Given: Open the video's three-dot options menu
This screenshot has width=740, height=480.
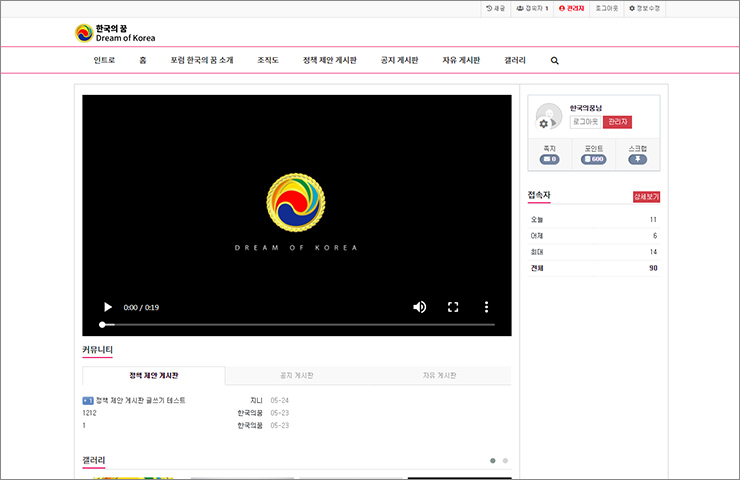Looking at the screenshot, I should (x=487, y=307).
